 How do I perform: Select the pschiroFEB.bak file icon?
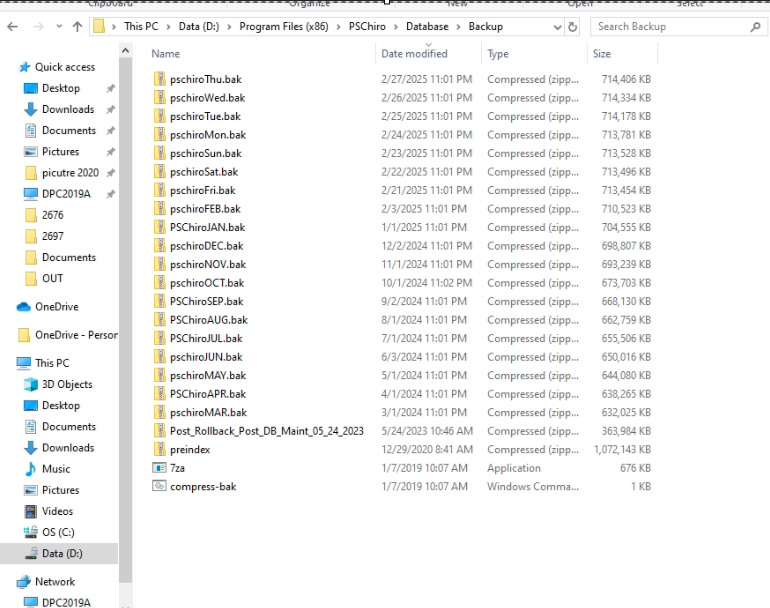tap(159, 209)
